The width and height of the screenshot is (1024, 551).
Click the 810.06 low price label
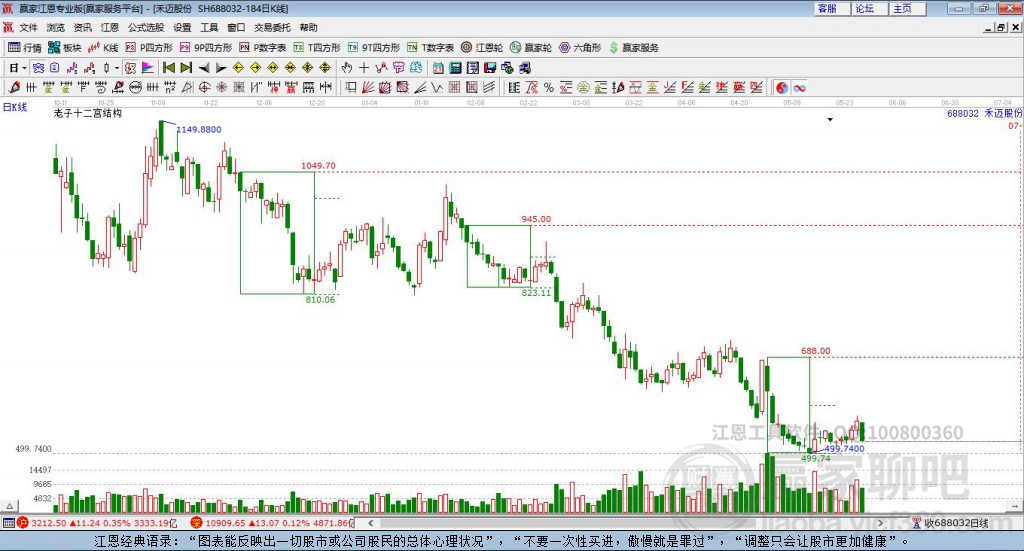click(320, 300)
